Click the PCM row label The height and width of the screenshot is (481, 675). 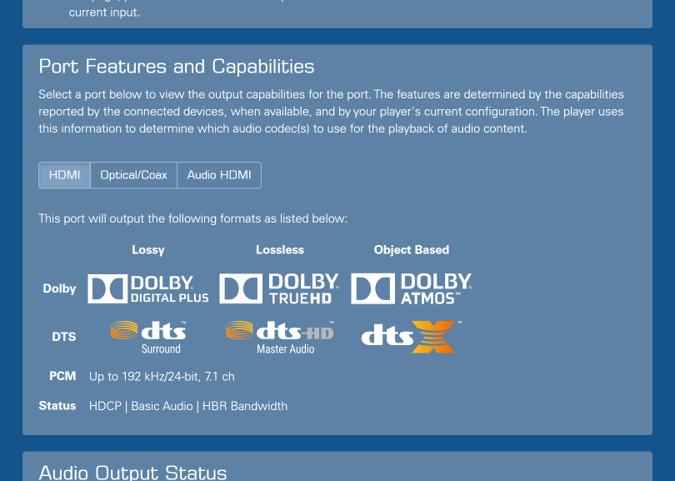[x=62, y=377]
